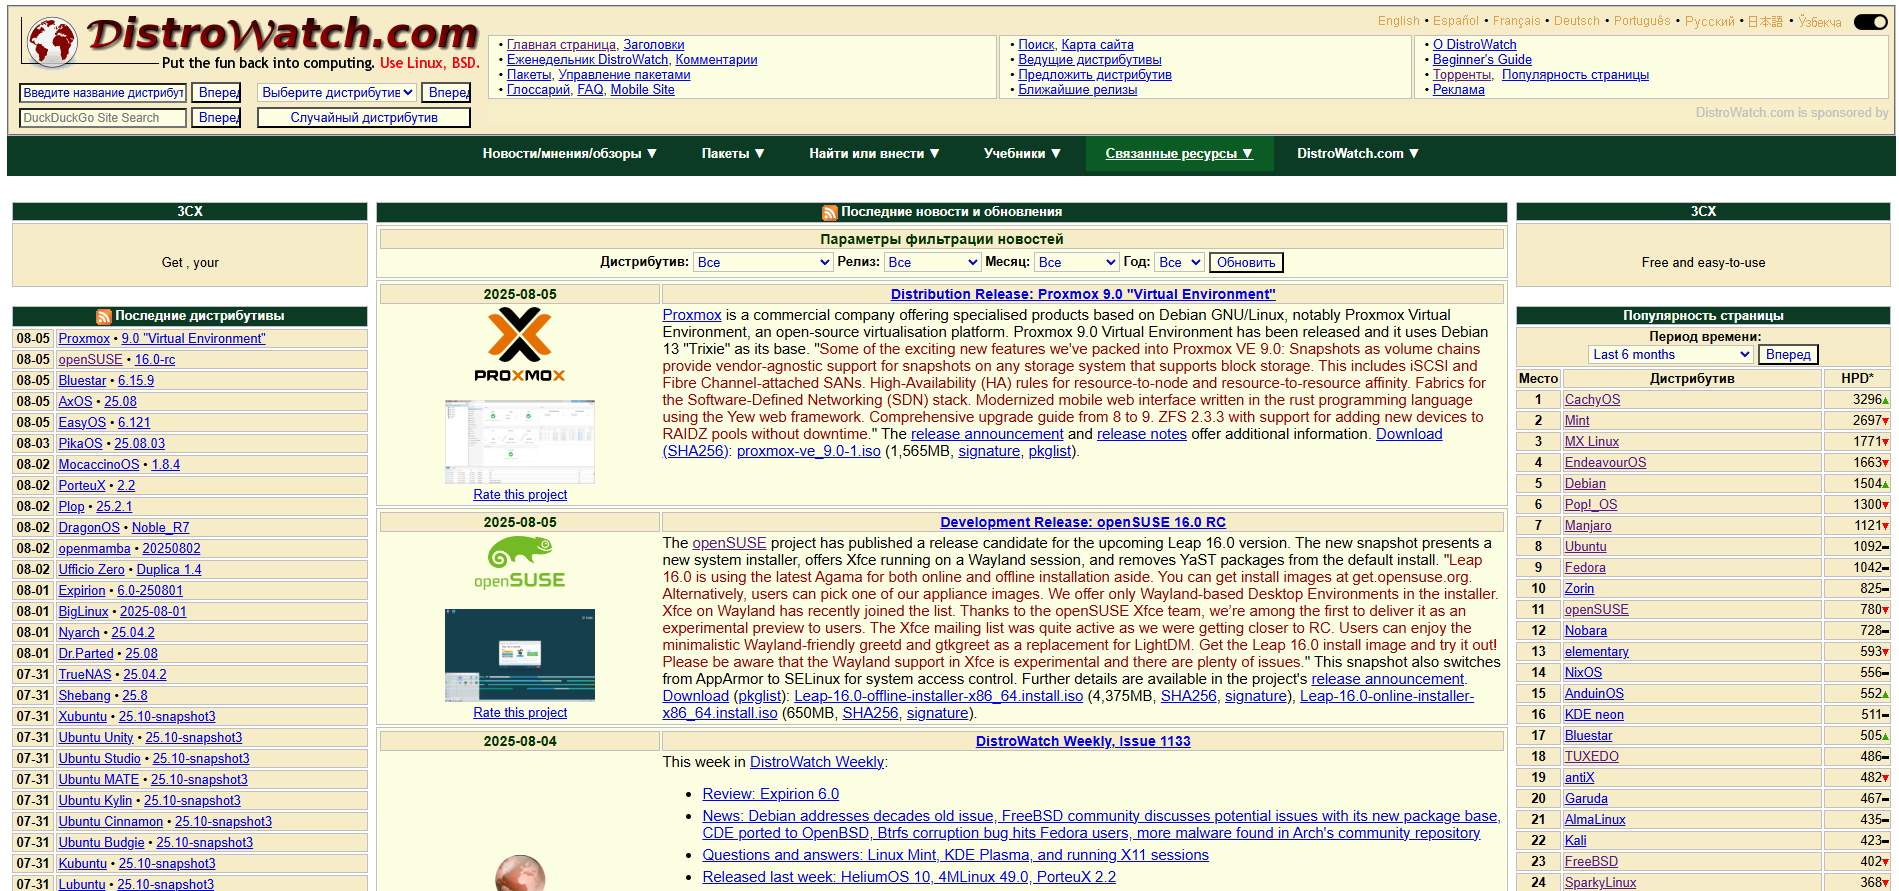Click the Proxmox logo image
This screenshot has width=1899, height=891.
point(520,344)
